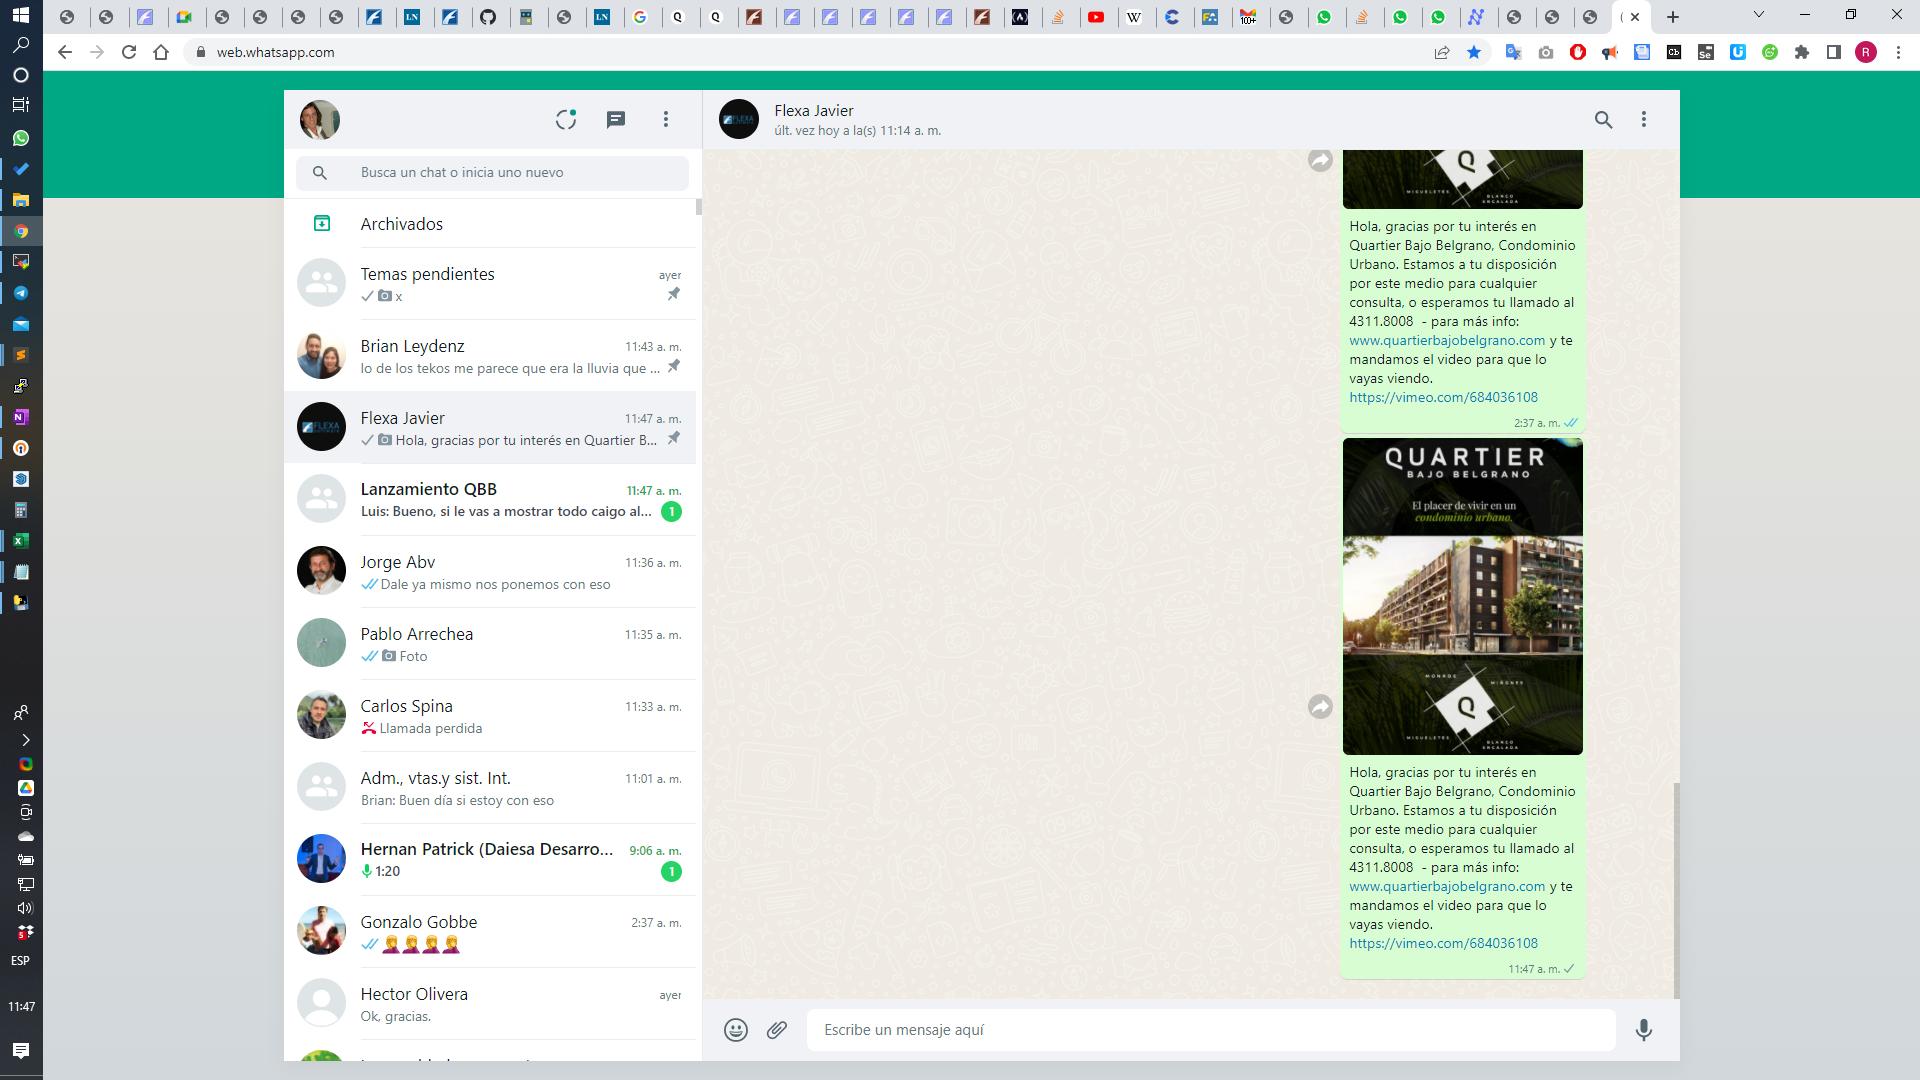Viewport: 1920px width, 1080px height.
Task: View the Quartier Bajo Belgrano building image
Action: click(x=1462, y=596)
